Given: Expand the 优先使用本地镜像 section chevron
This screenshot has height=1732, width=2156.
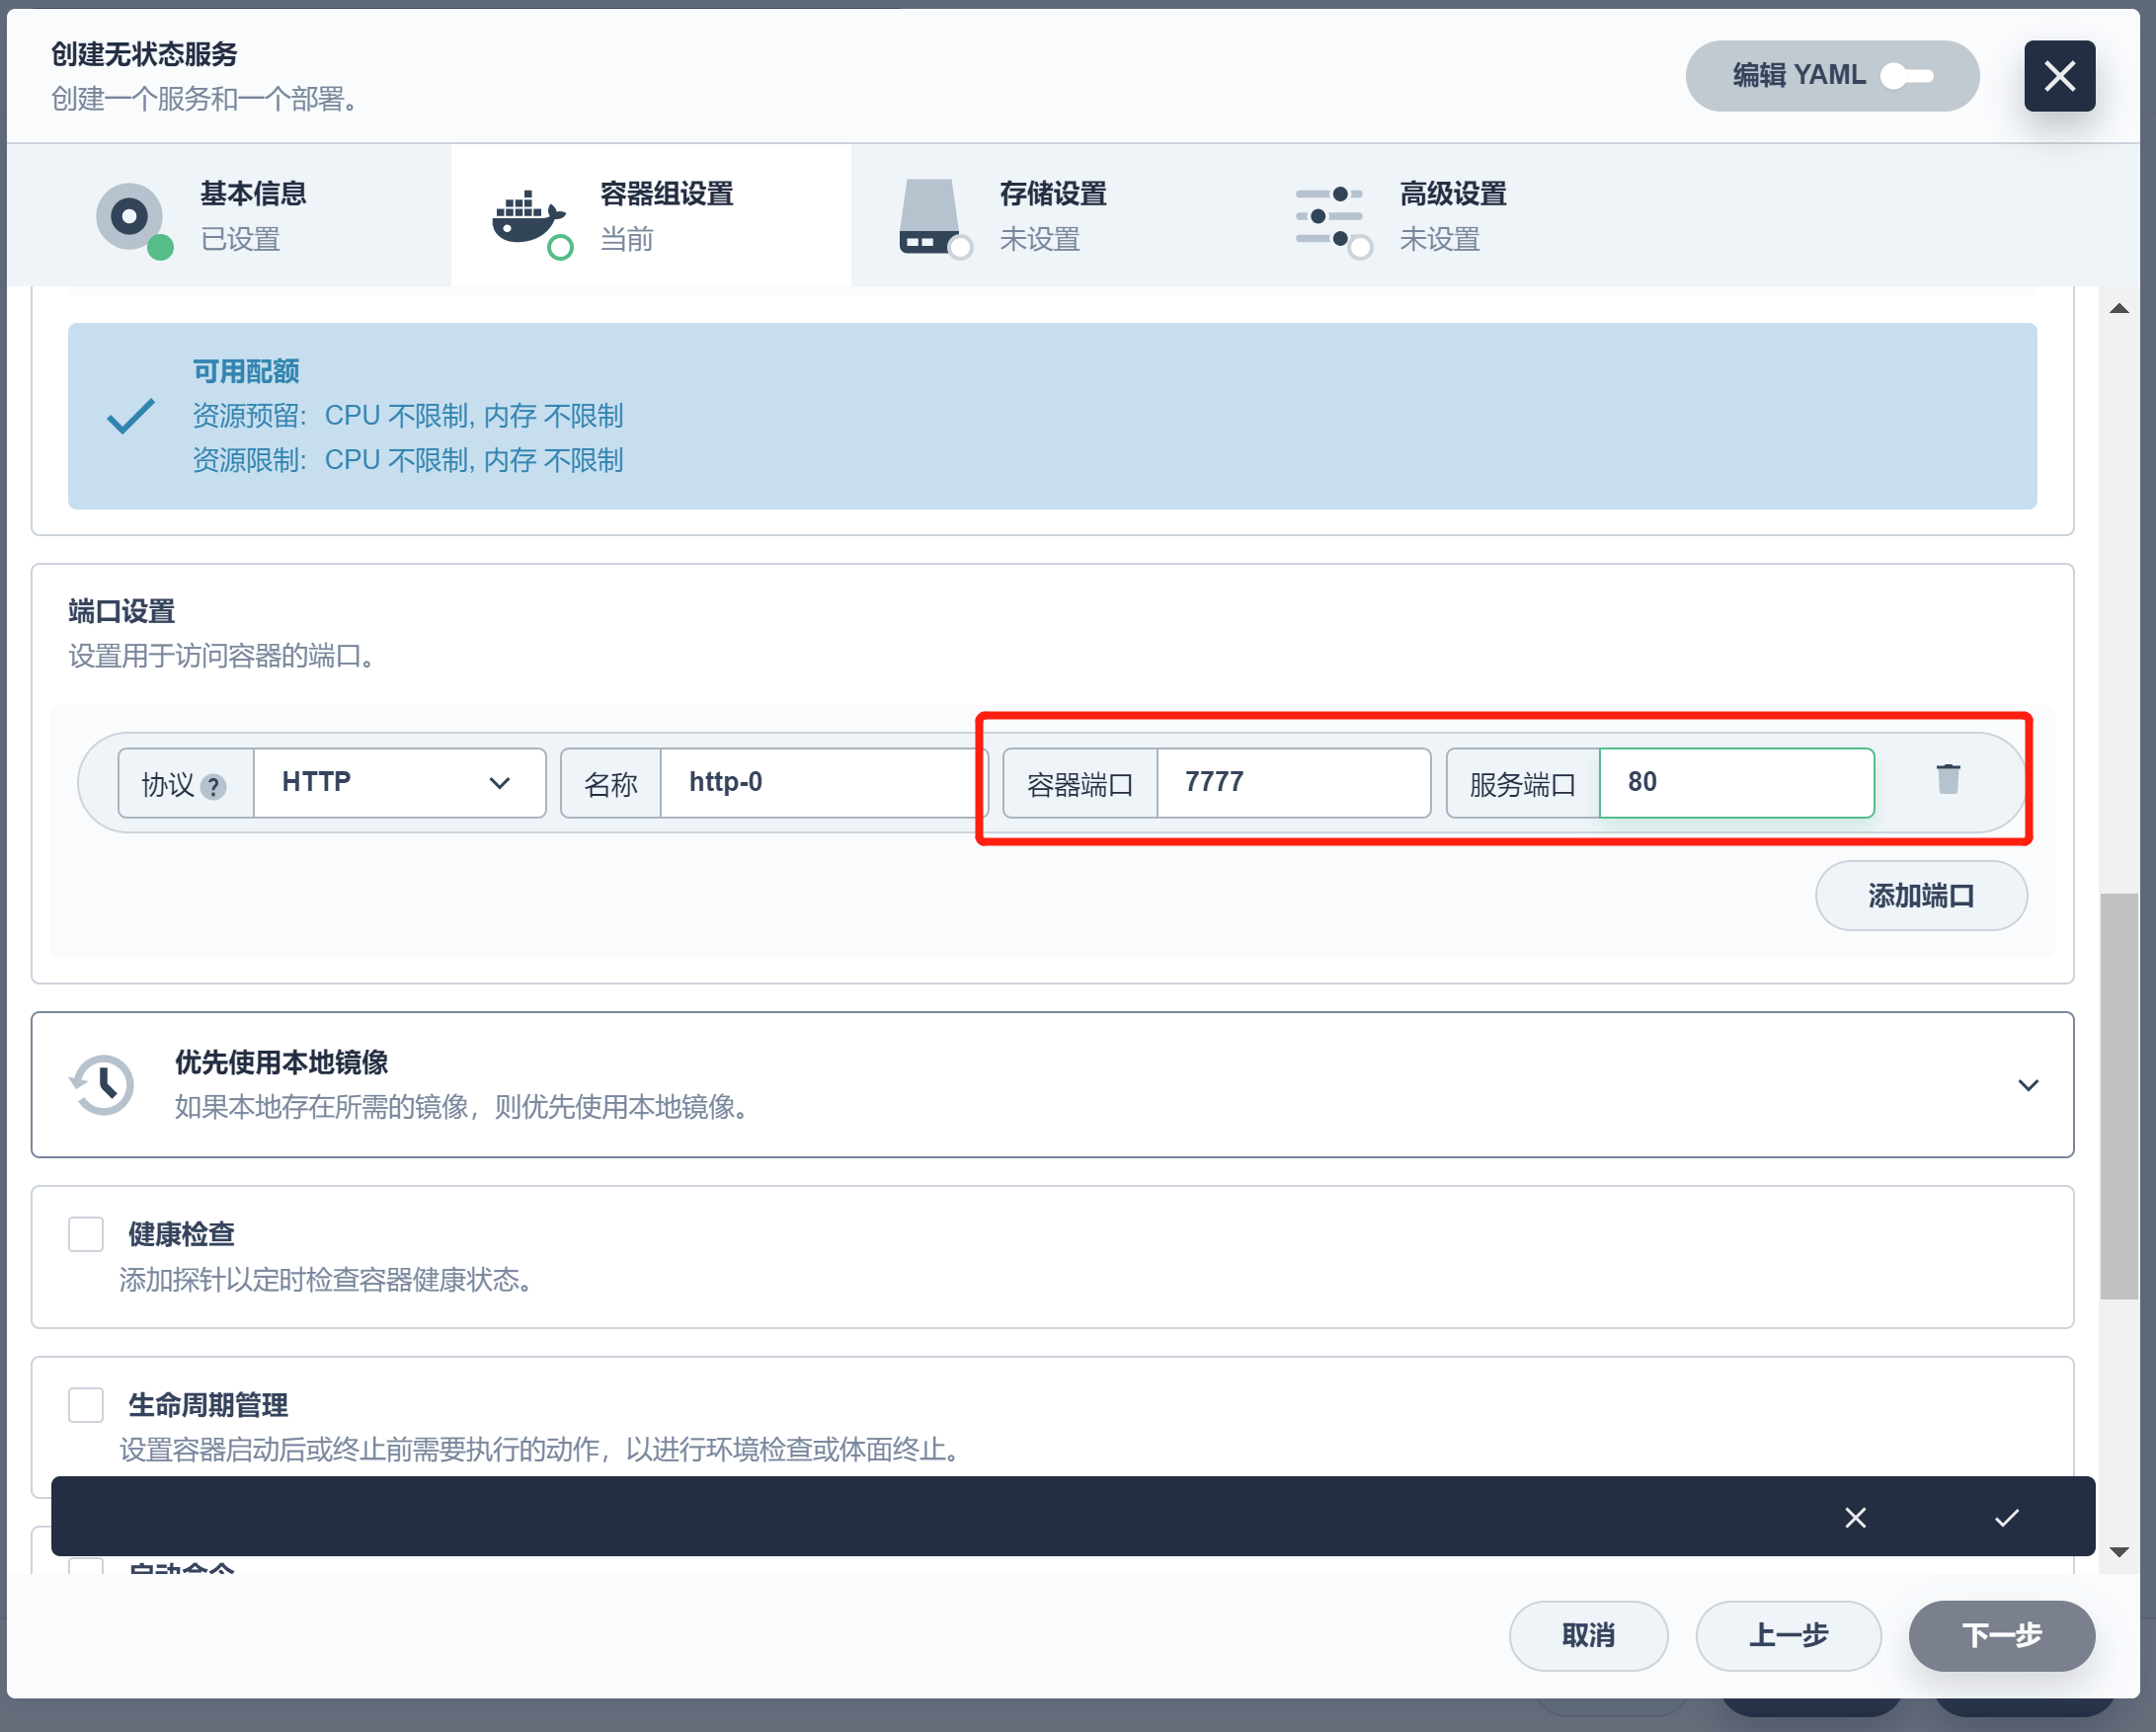Looking at the screenshot, I should pos(2027,1085).
